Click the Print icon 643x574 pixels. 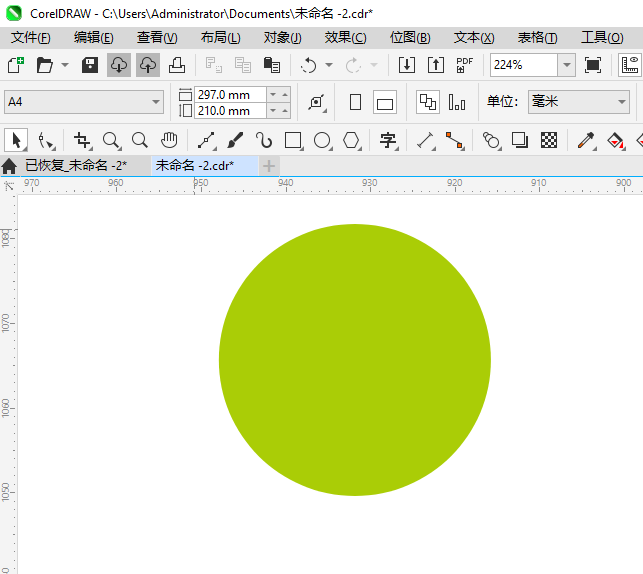click(x=177, y=65)
